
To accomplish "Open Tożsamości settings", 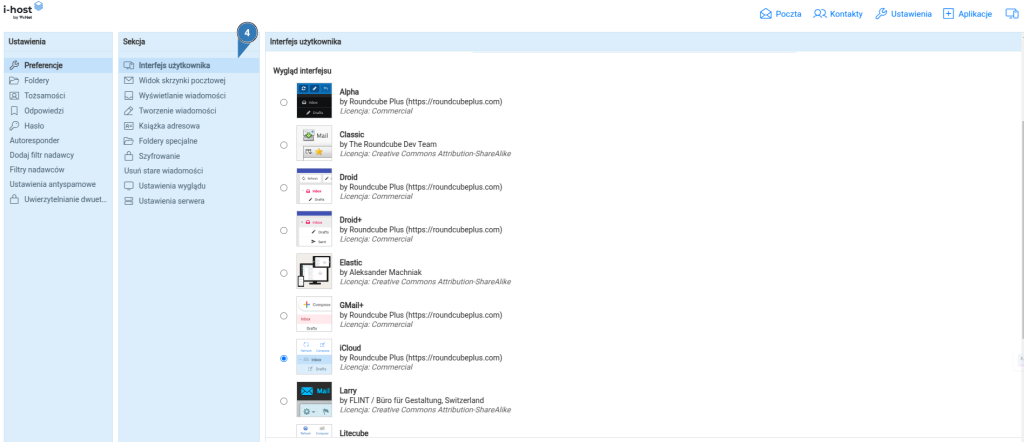I will 58,95.
